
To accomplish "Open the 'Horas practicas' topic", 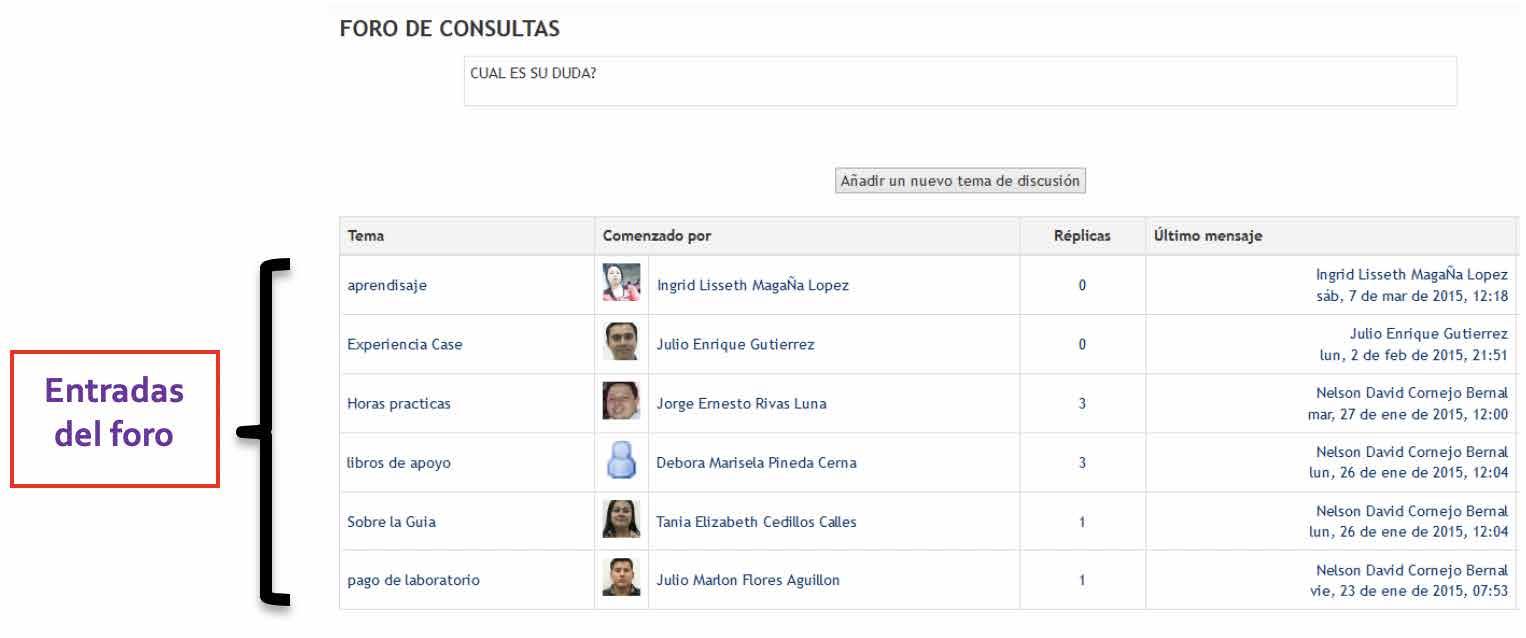I will pyautogui.click(x=399, y=404).
